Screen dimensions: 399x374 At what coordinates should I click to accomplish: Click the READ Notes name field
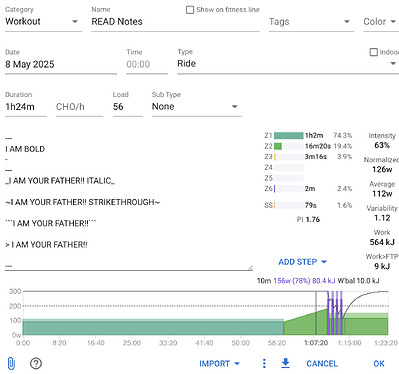pos(175,22)
